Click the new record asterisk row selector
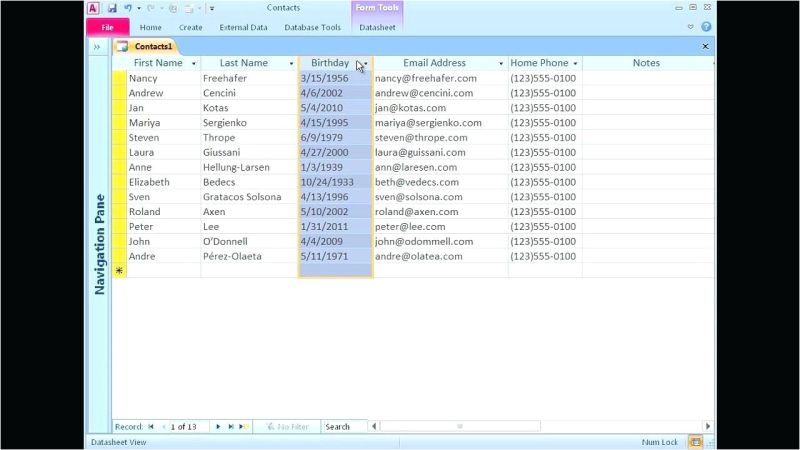 (119, 271)
